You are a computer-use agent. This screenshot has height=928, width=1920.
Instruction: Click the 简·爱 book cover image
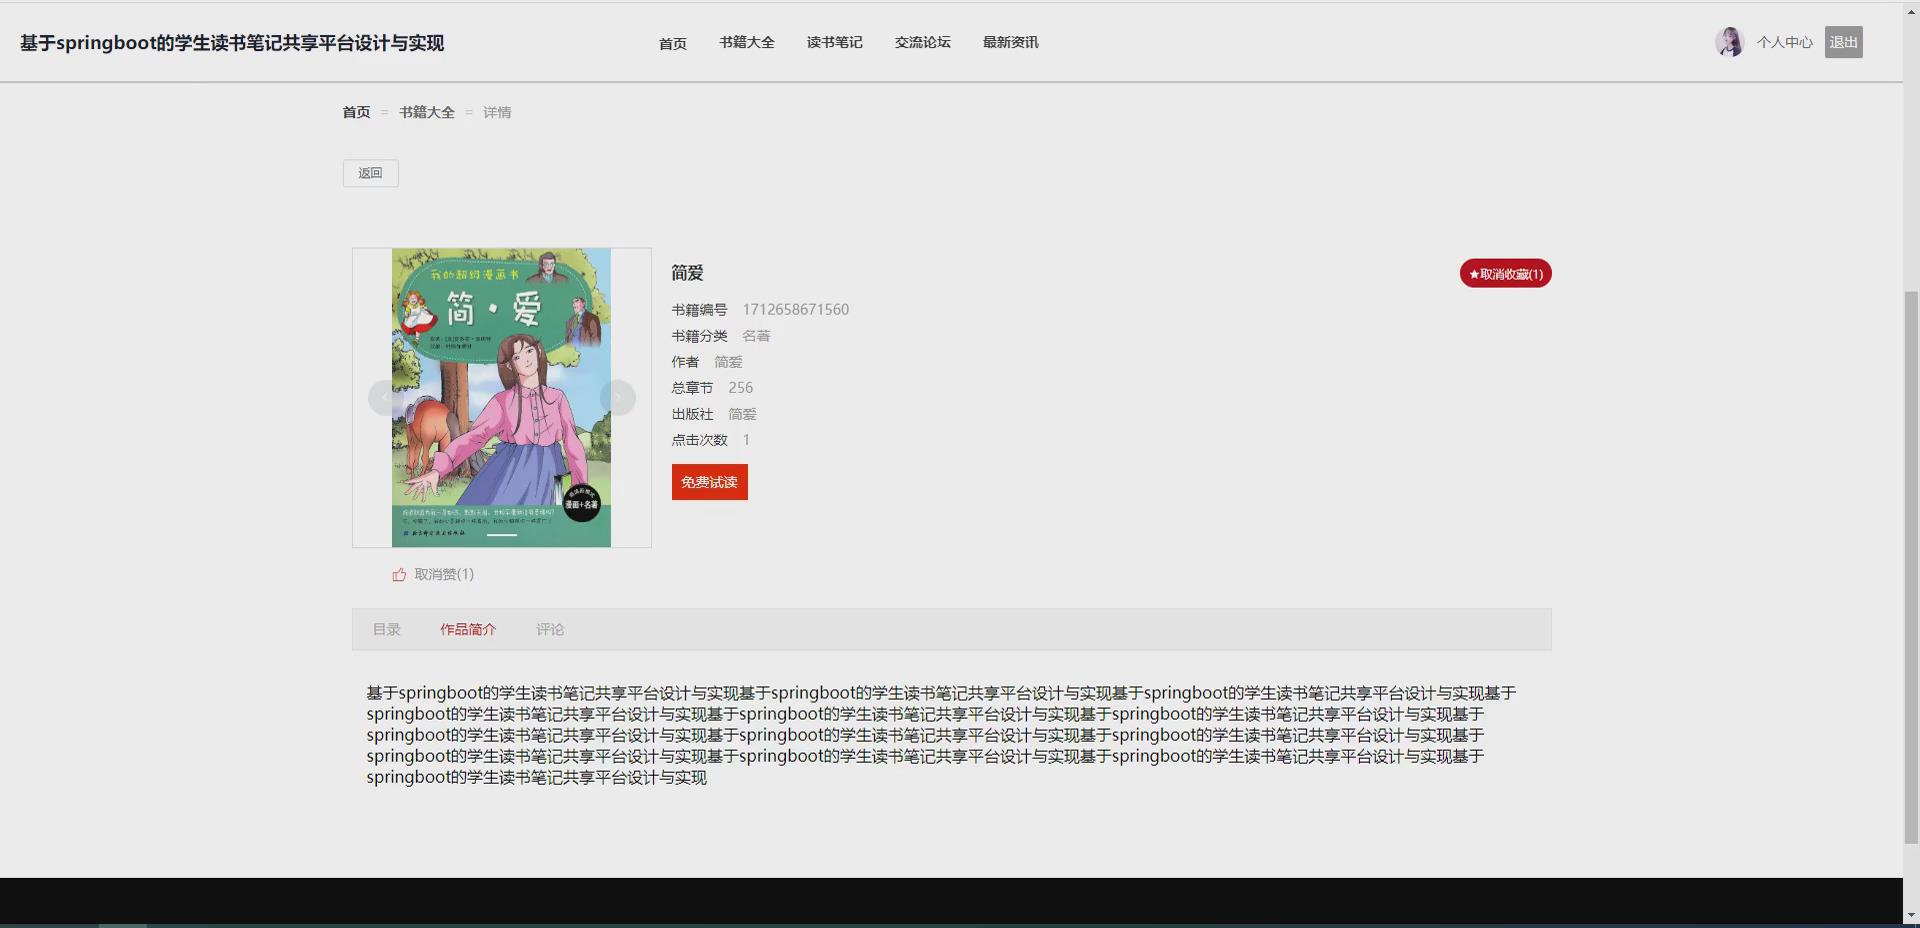500,397
